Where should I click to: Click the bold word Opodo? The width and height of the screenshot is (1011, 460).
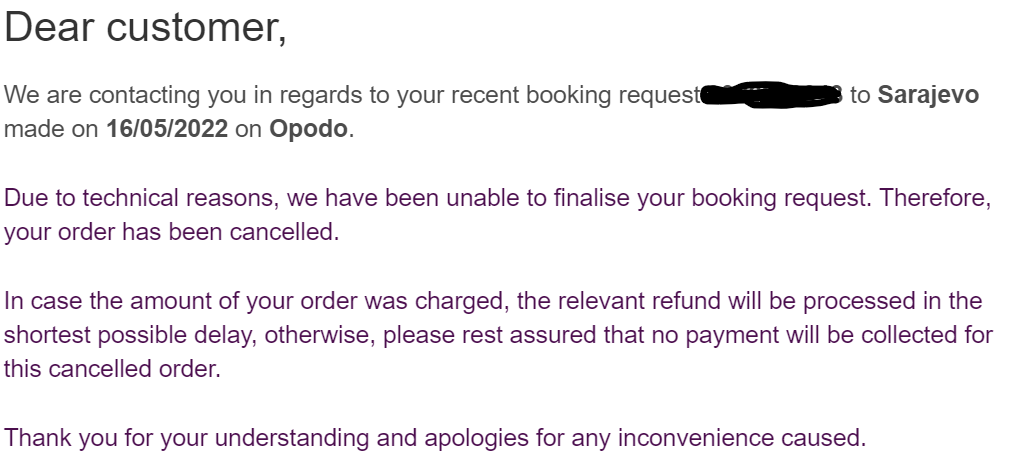[308, 129]
